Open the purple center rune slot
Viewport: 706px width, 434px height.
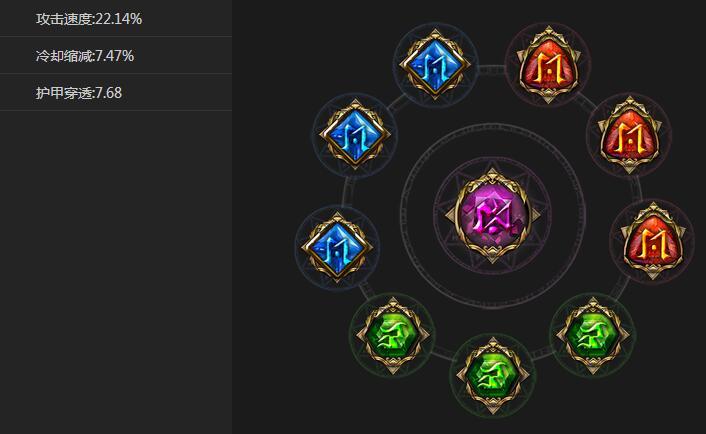[492, 215]
